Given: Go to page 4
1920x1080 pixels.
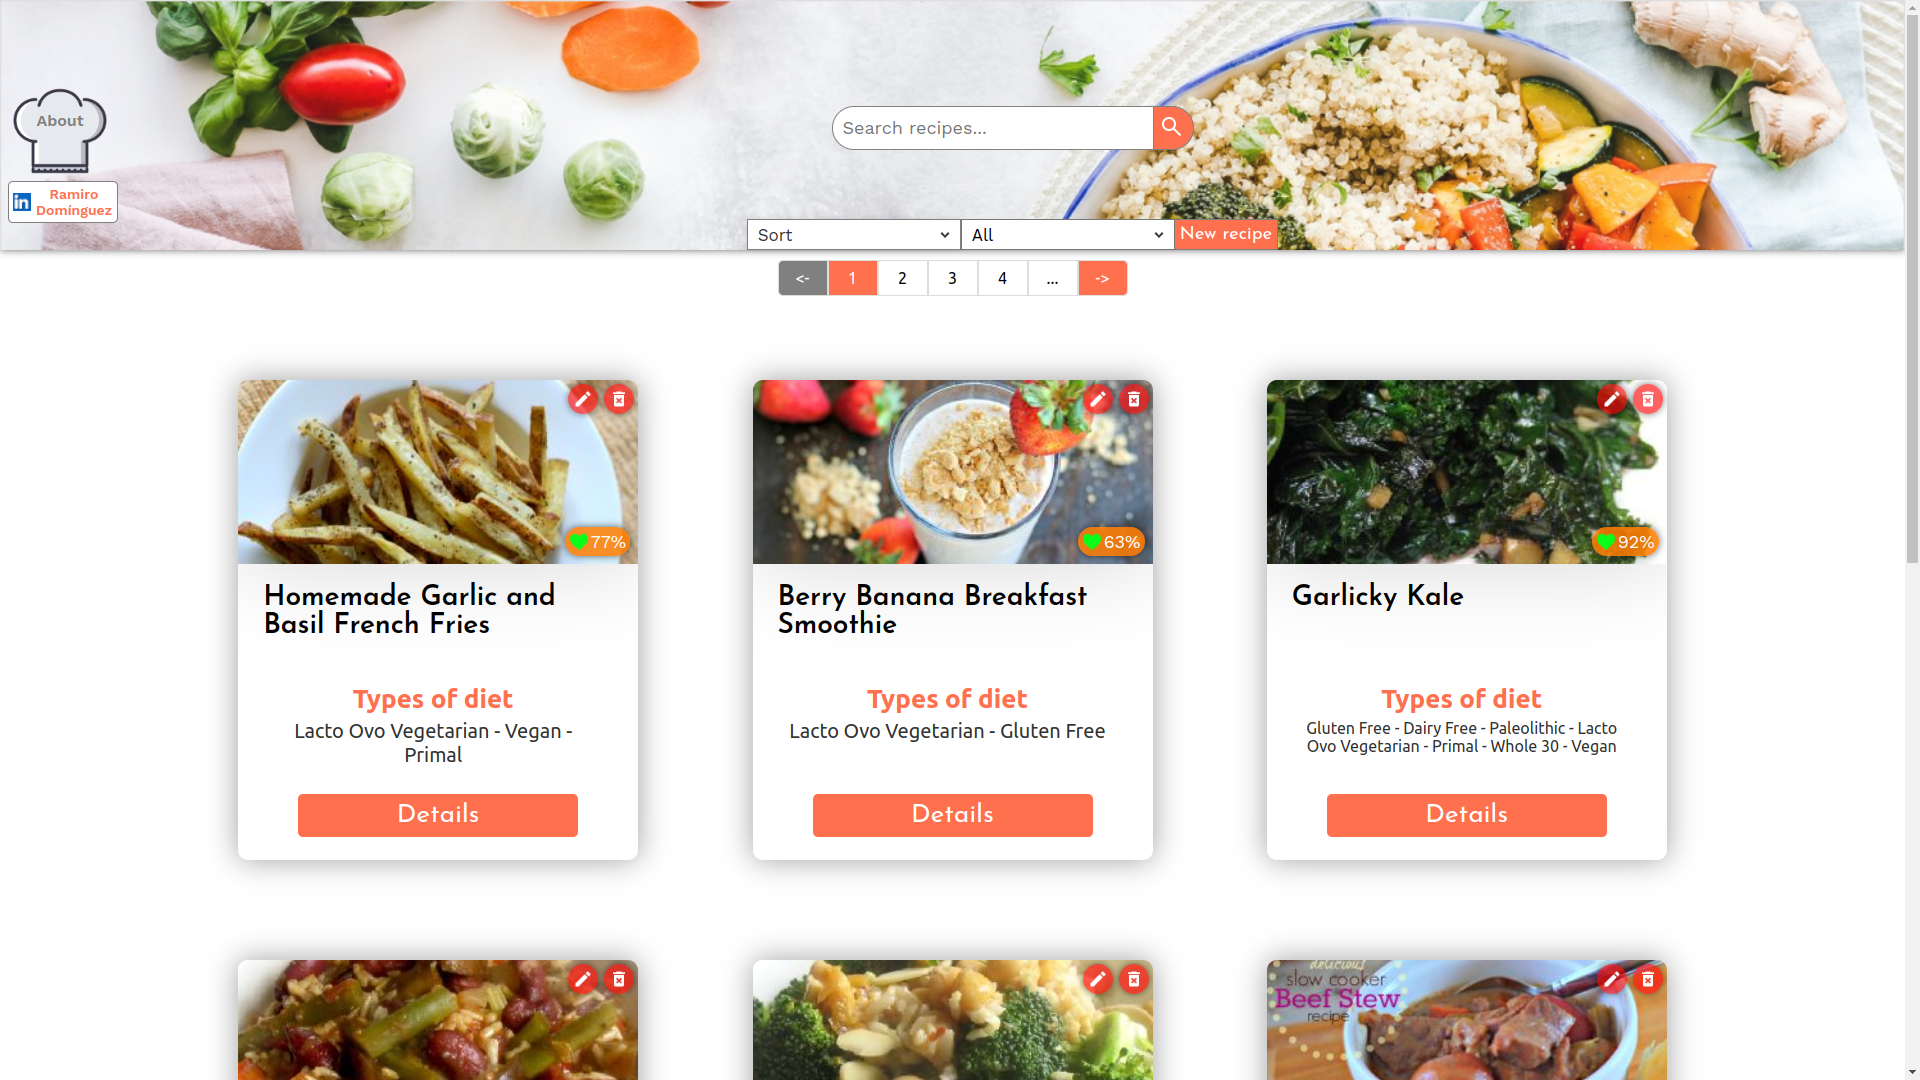Looking at the screenshot, I should tap(1002, 278).
